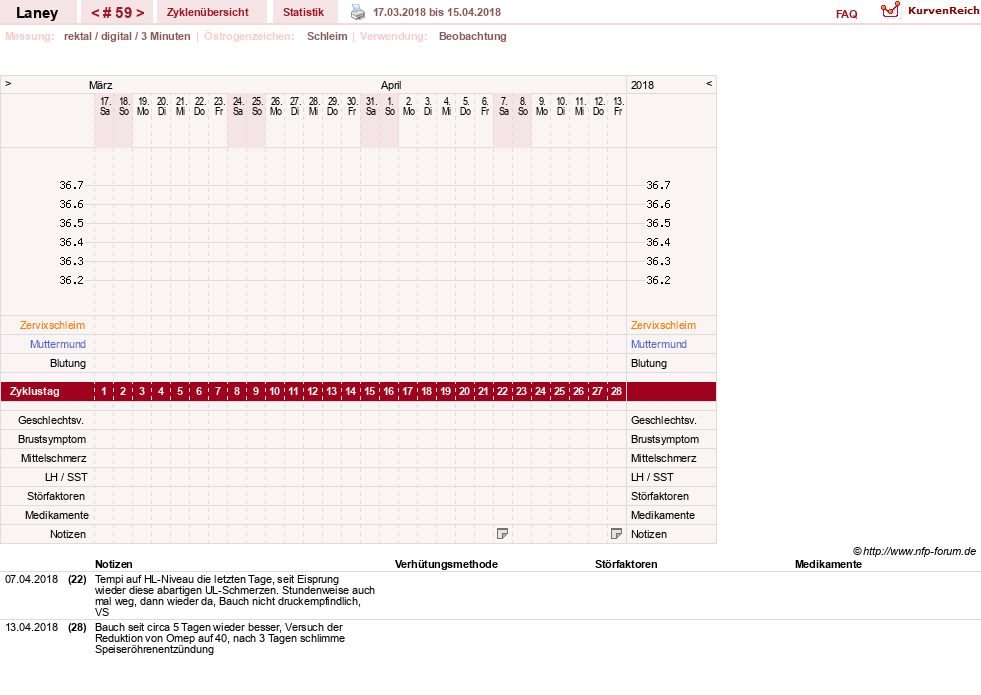Click the '13. Fr' date column header

click(x=618, y=106)
